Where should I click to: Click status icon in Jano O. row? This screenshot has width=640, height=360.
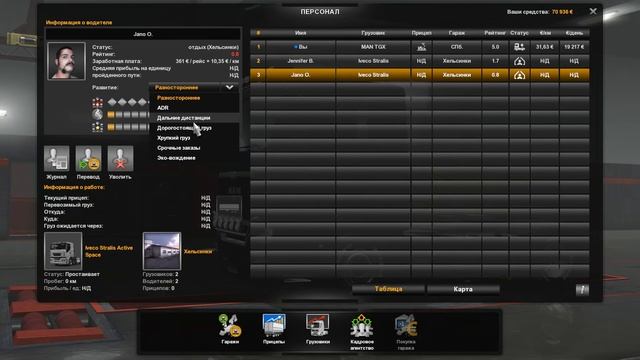coord(519,75)
